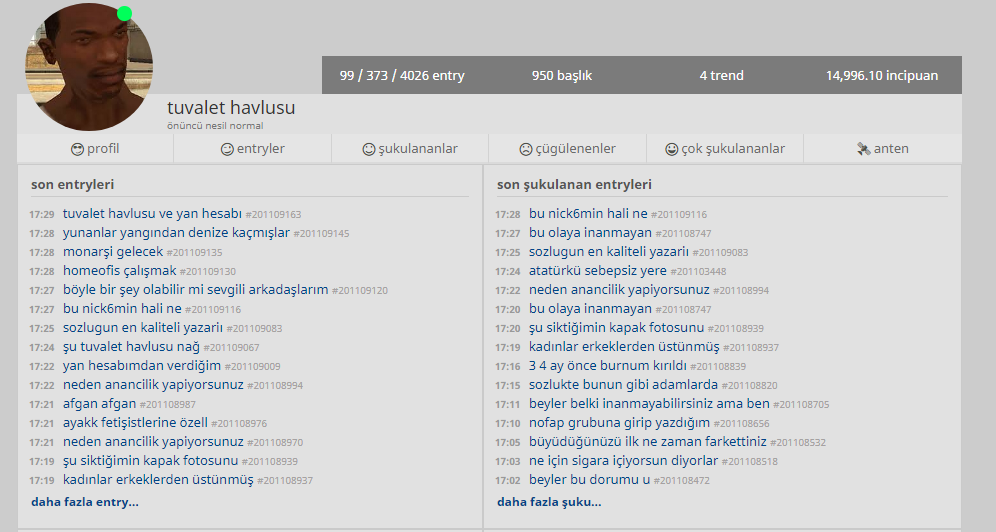Click entry ID #201109163

273,215
